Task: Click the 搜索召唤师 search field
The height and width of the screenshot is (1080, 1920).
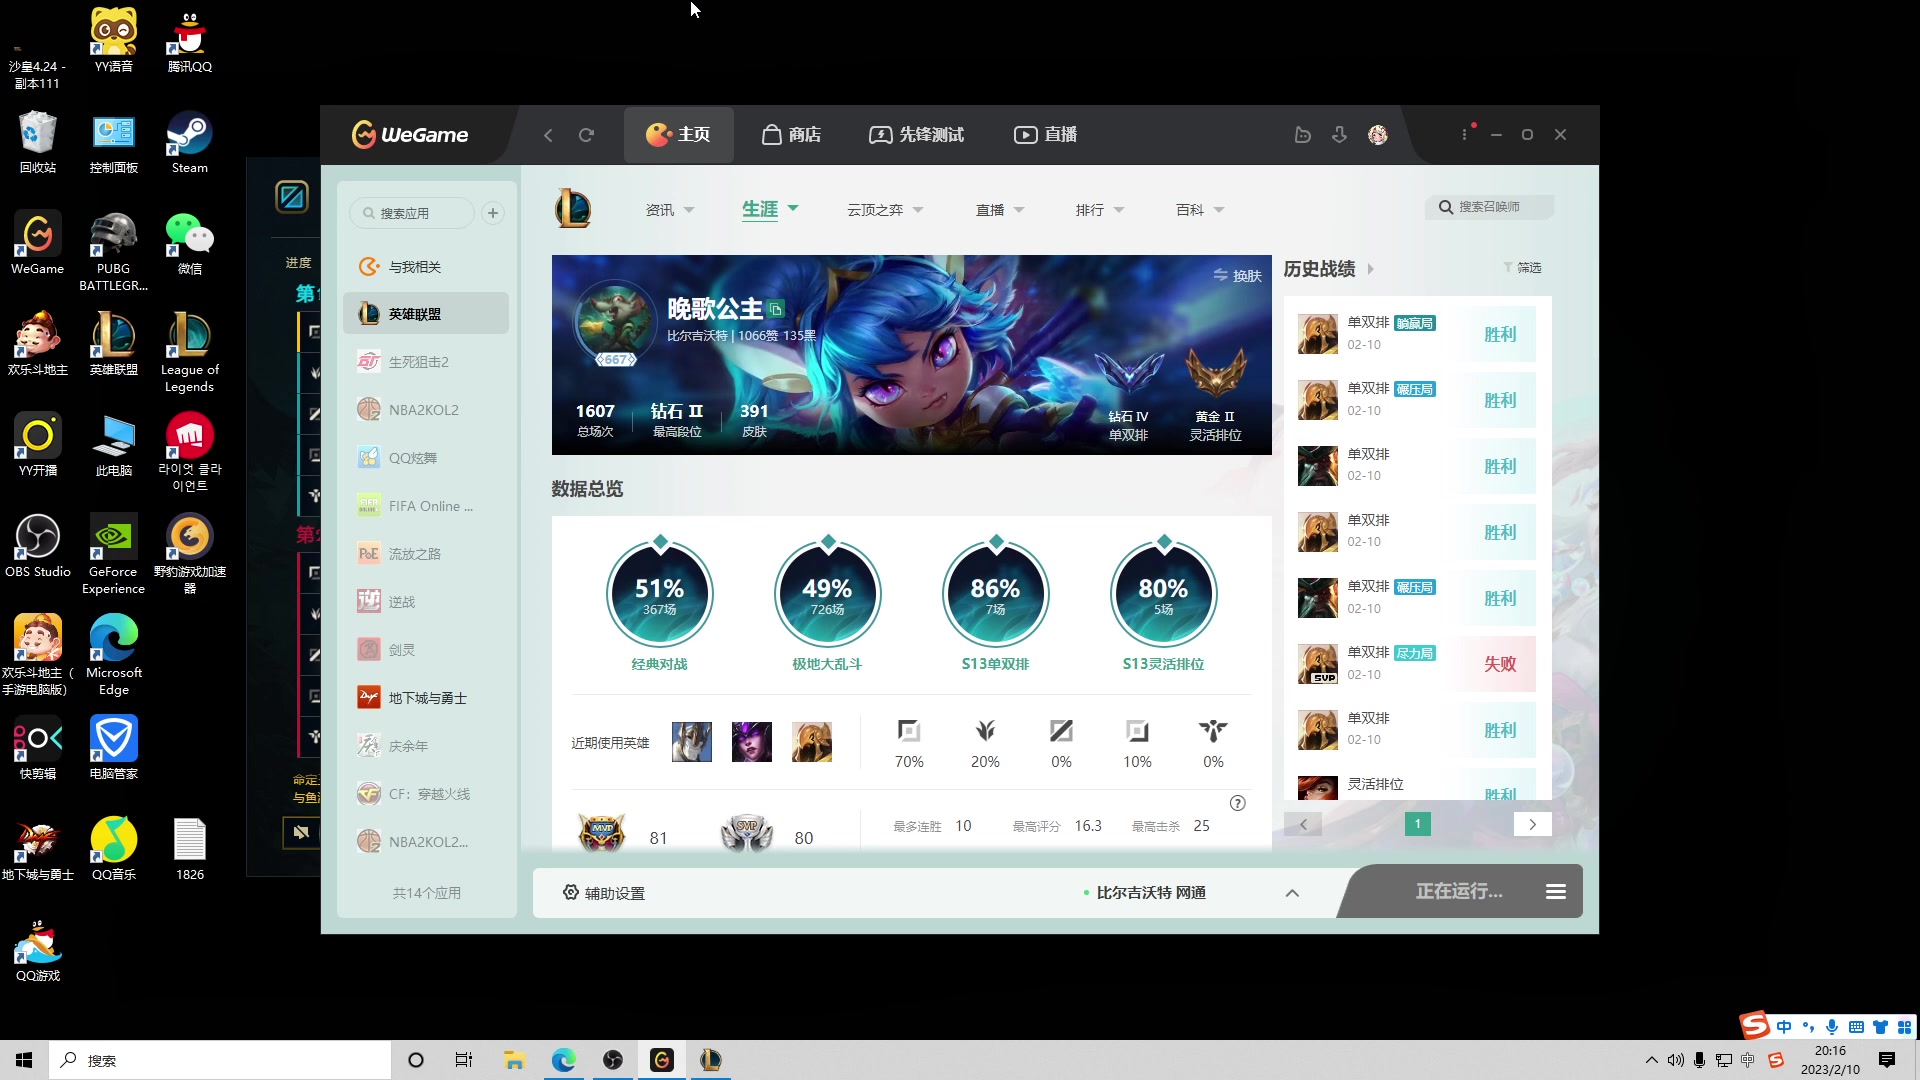Action: 1490,207
